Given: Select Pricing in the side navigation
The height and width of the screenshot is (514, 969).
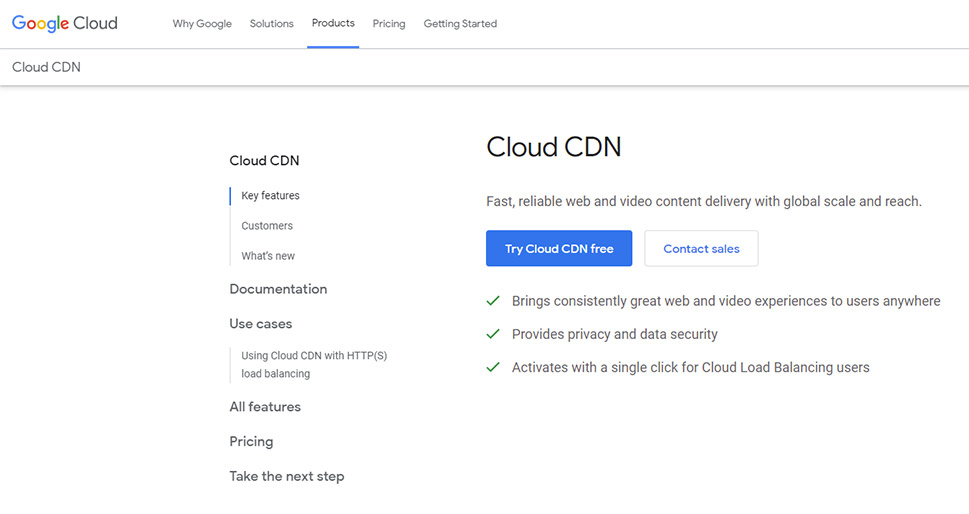Looking at the screenshot, I should point(251,442).
